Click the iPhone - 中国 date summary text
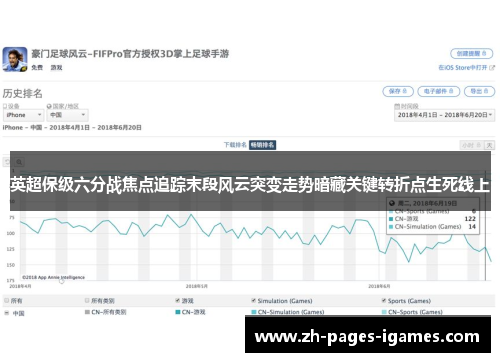This screenshot has height=362, width=500. (x=72, y=128)
